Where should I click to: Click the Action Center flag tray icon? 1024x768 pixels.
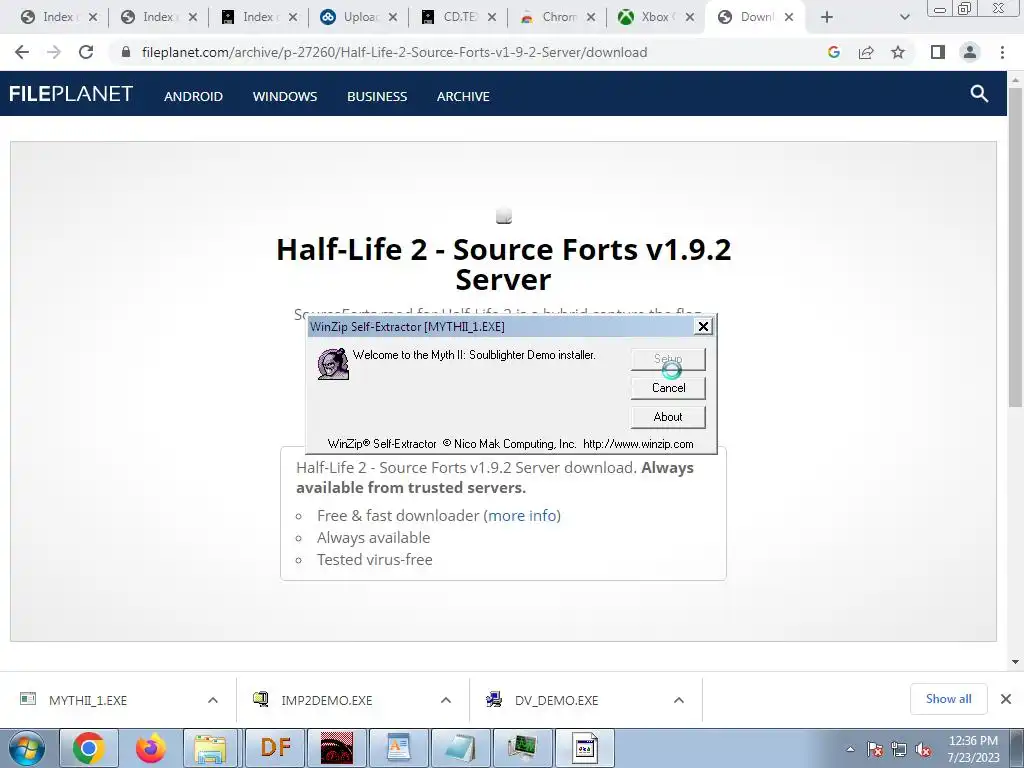point(874,749)
